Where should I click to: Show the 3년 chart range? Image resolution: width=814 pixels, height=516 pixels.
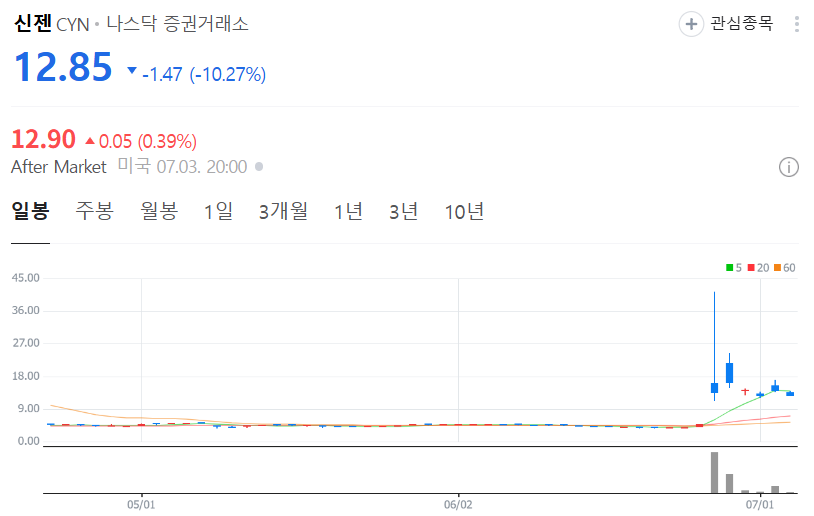click(404, 211)
